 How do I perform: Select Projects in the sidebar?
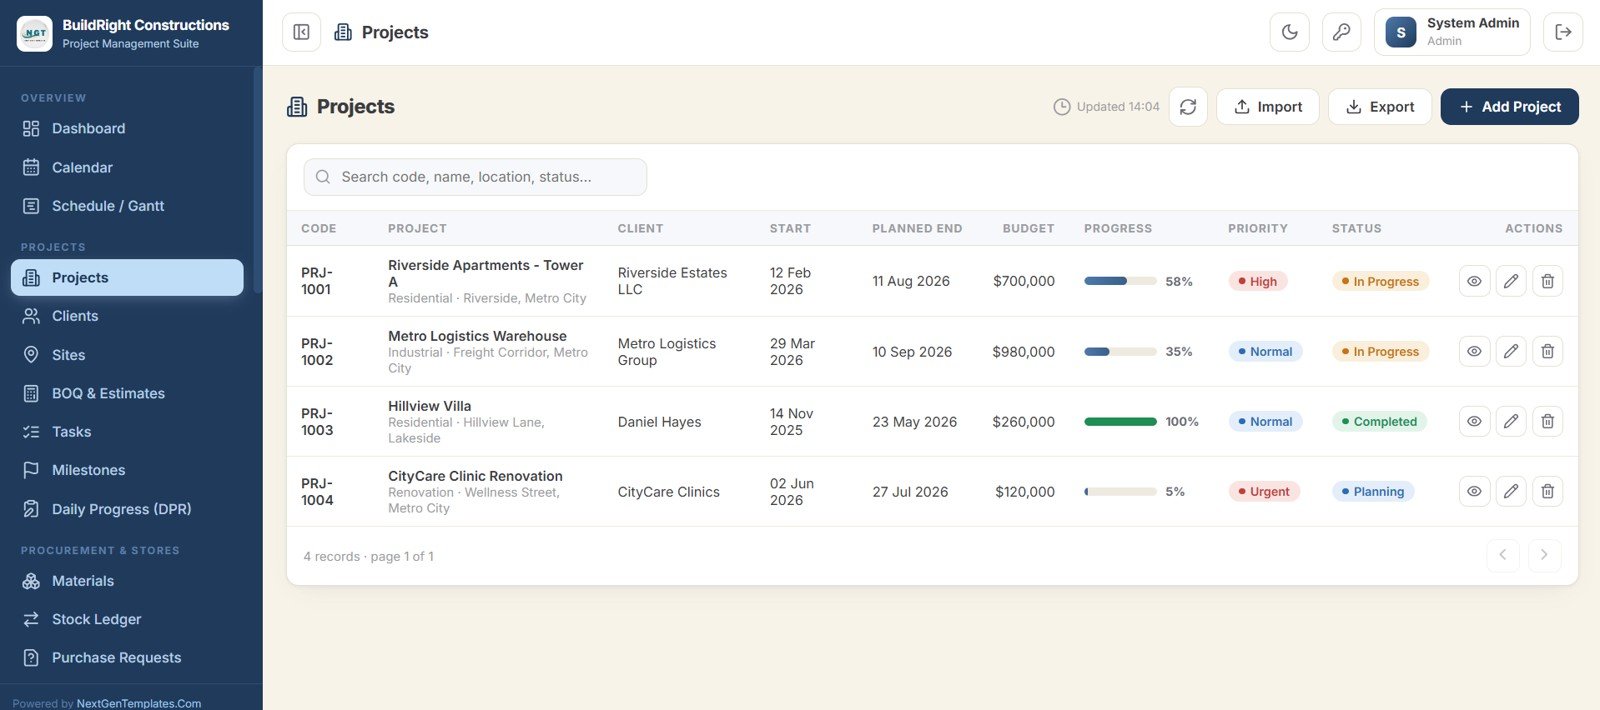(x=127, y=278)
